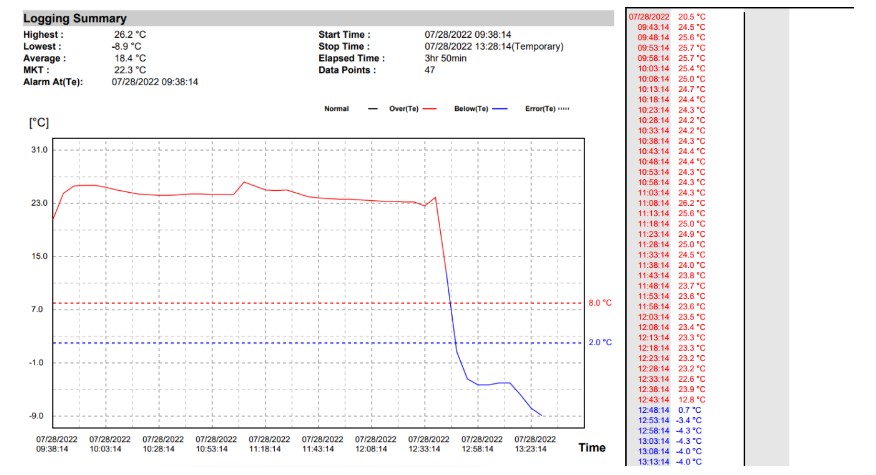Click the [°C] axis unit label
This screenshot has height=475, width=876.
(39, 122)
